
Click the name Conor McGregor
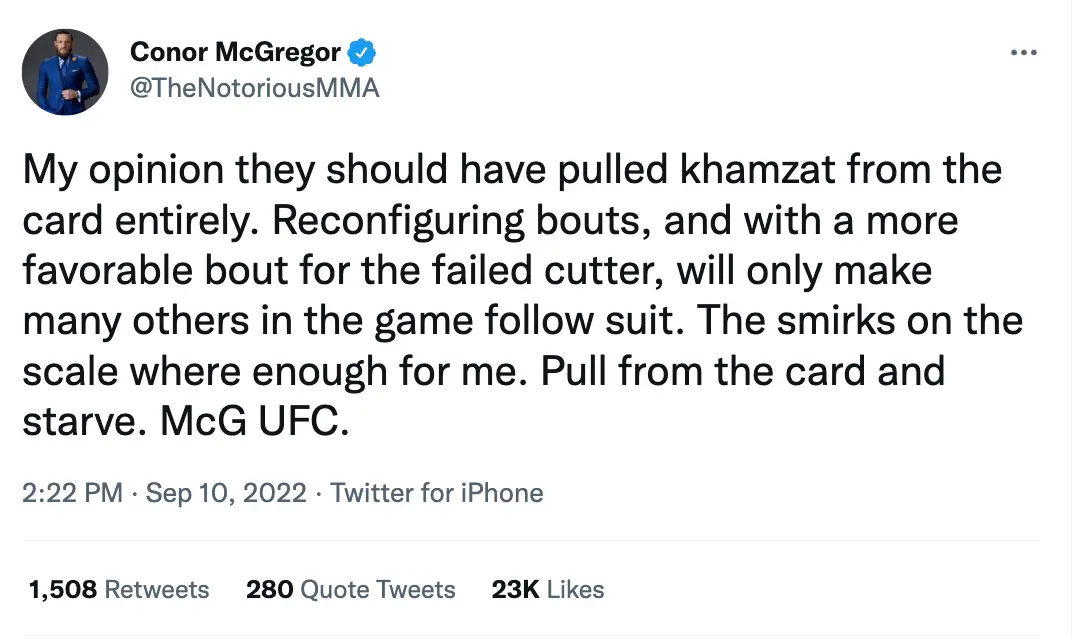(235, 51)
